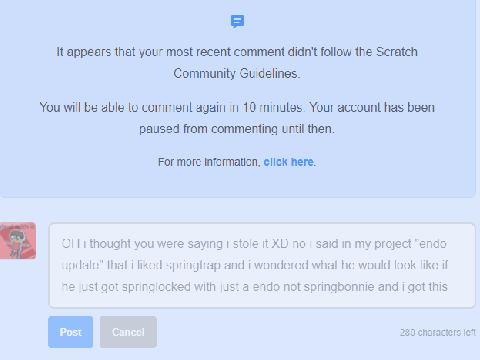Click the word "Scratch" in the notice

(x=397, y=52)
